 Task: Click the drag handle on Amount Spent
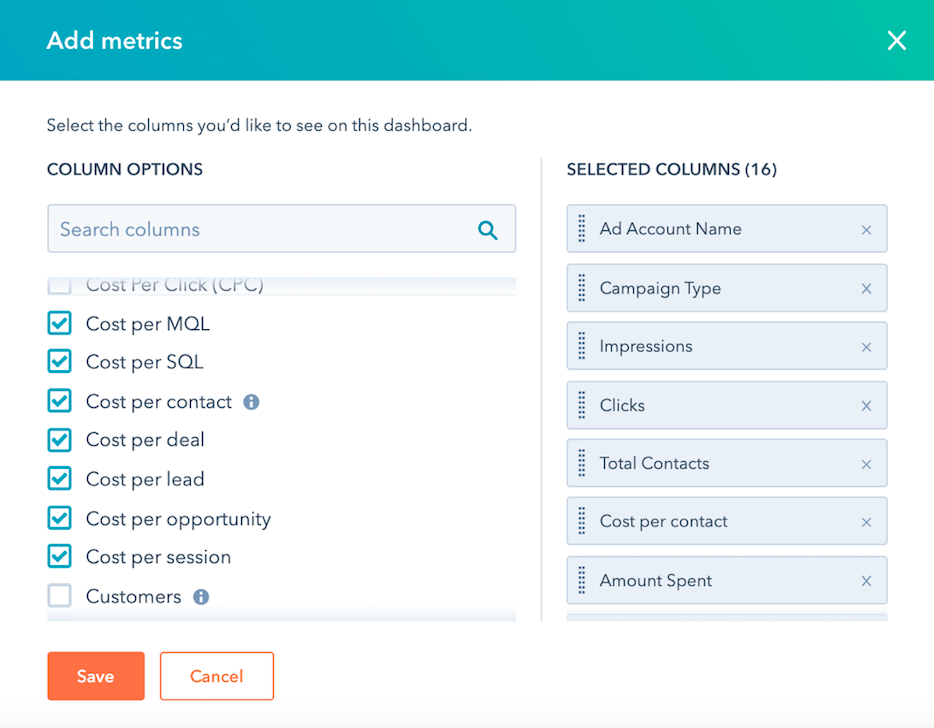(582, 581)
